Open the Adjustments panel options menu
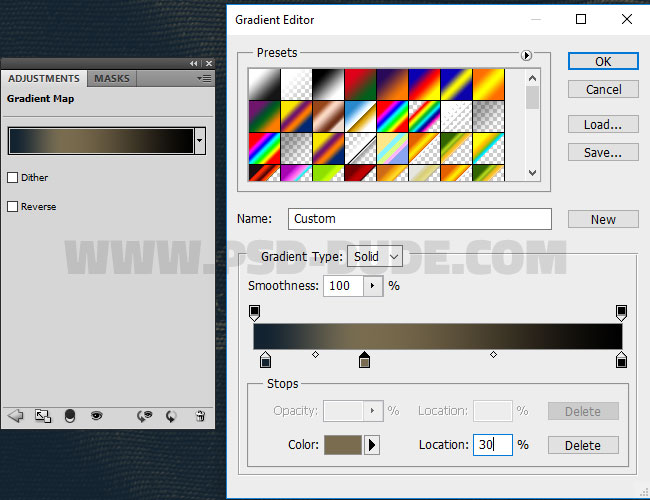This screenshot has height=500, width=650. point(204,78)
